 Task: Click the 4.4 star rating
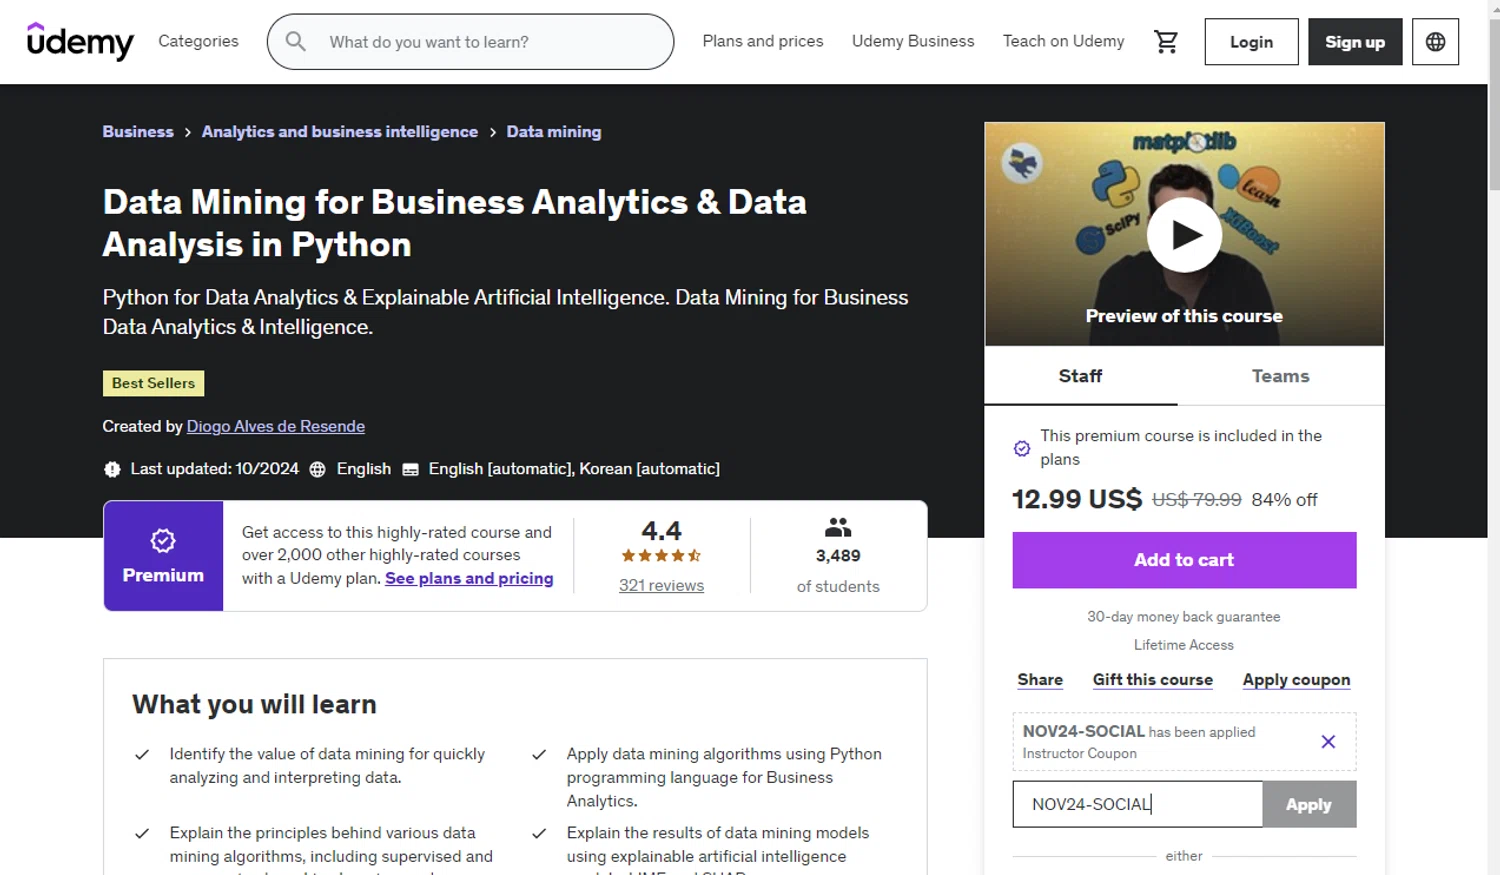tap(661, 555)
